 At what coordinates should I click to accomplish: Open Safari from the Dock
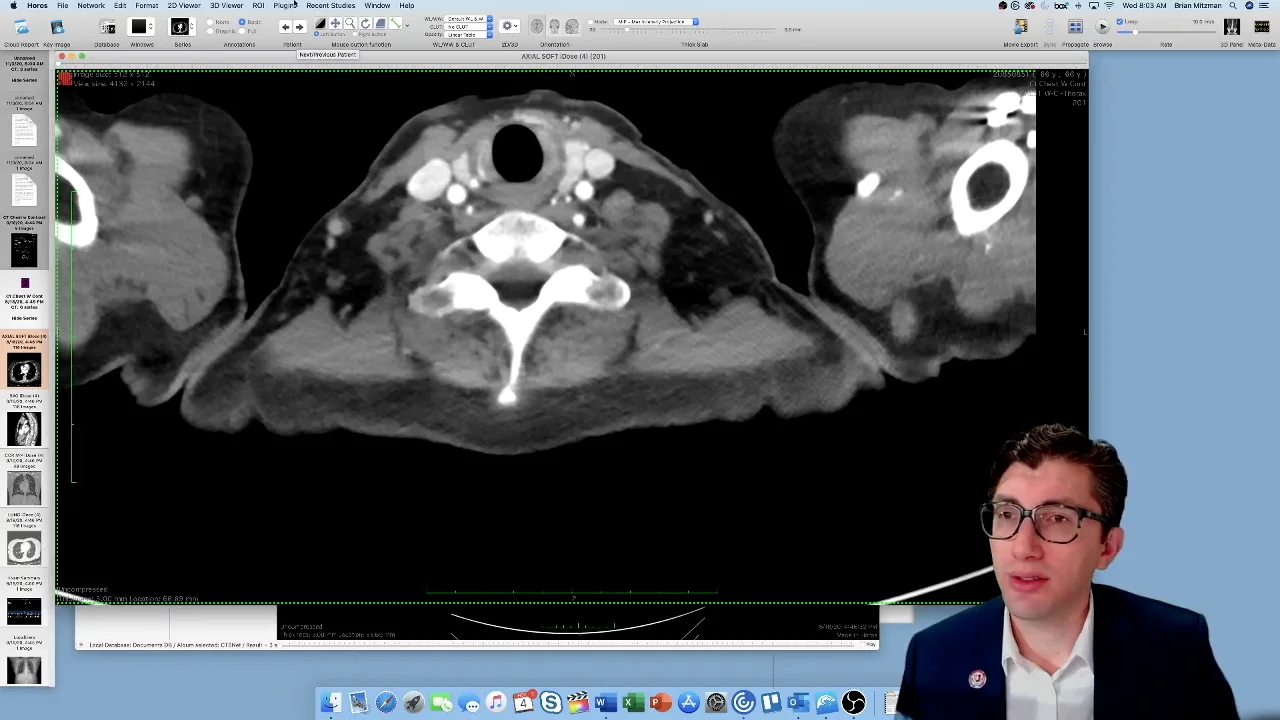pos(386,703)
